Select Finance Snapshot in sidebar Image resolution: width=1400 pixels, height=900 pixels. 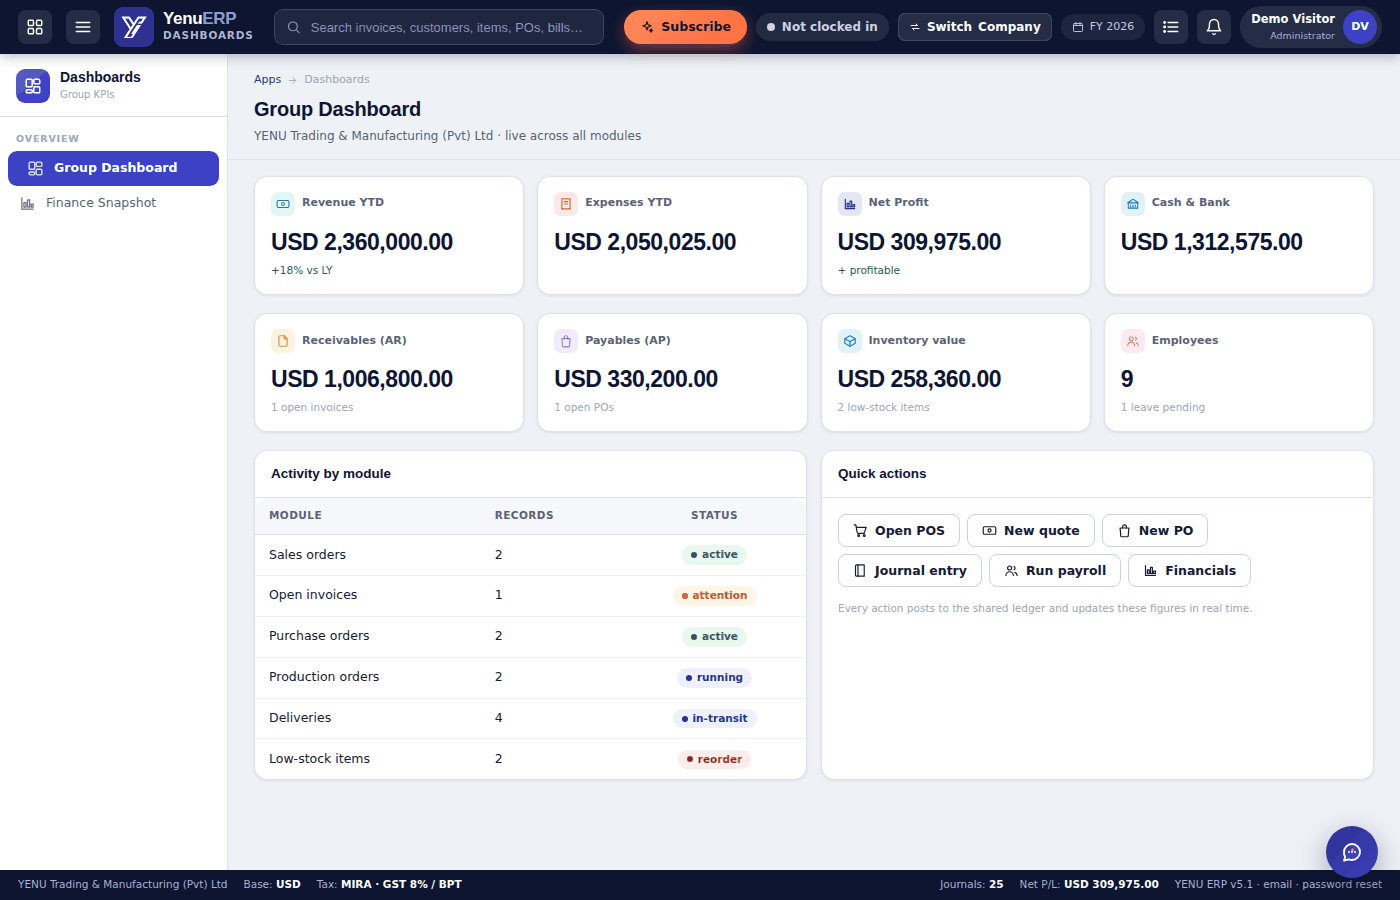pyautogui.click(x=113, y=203)
